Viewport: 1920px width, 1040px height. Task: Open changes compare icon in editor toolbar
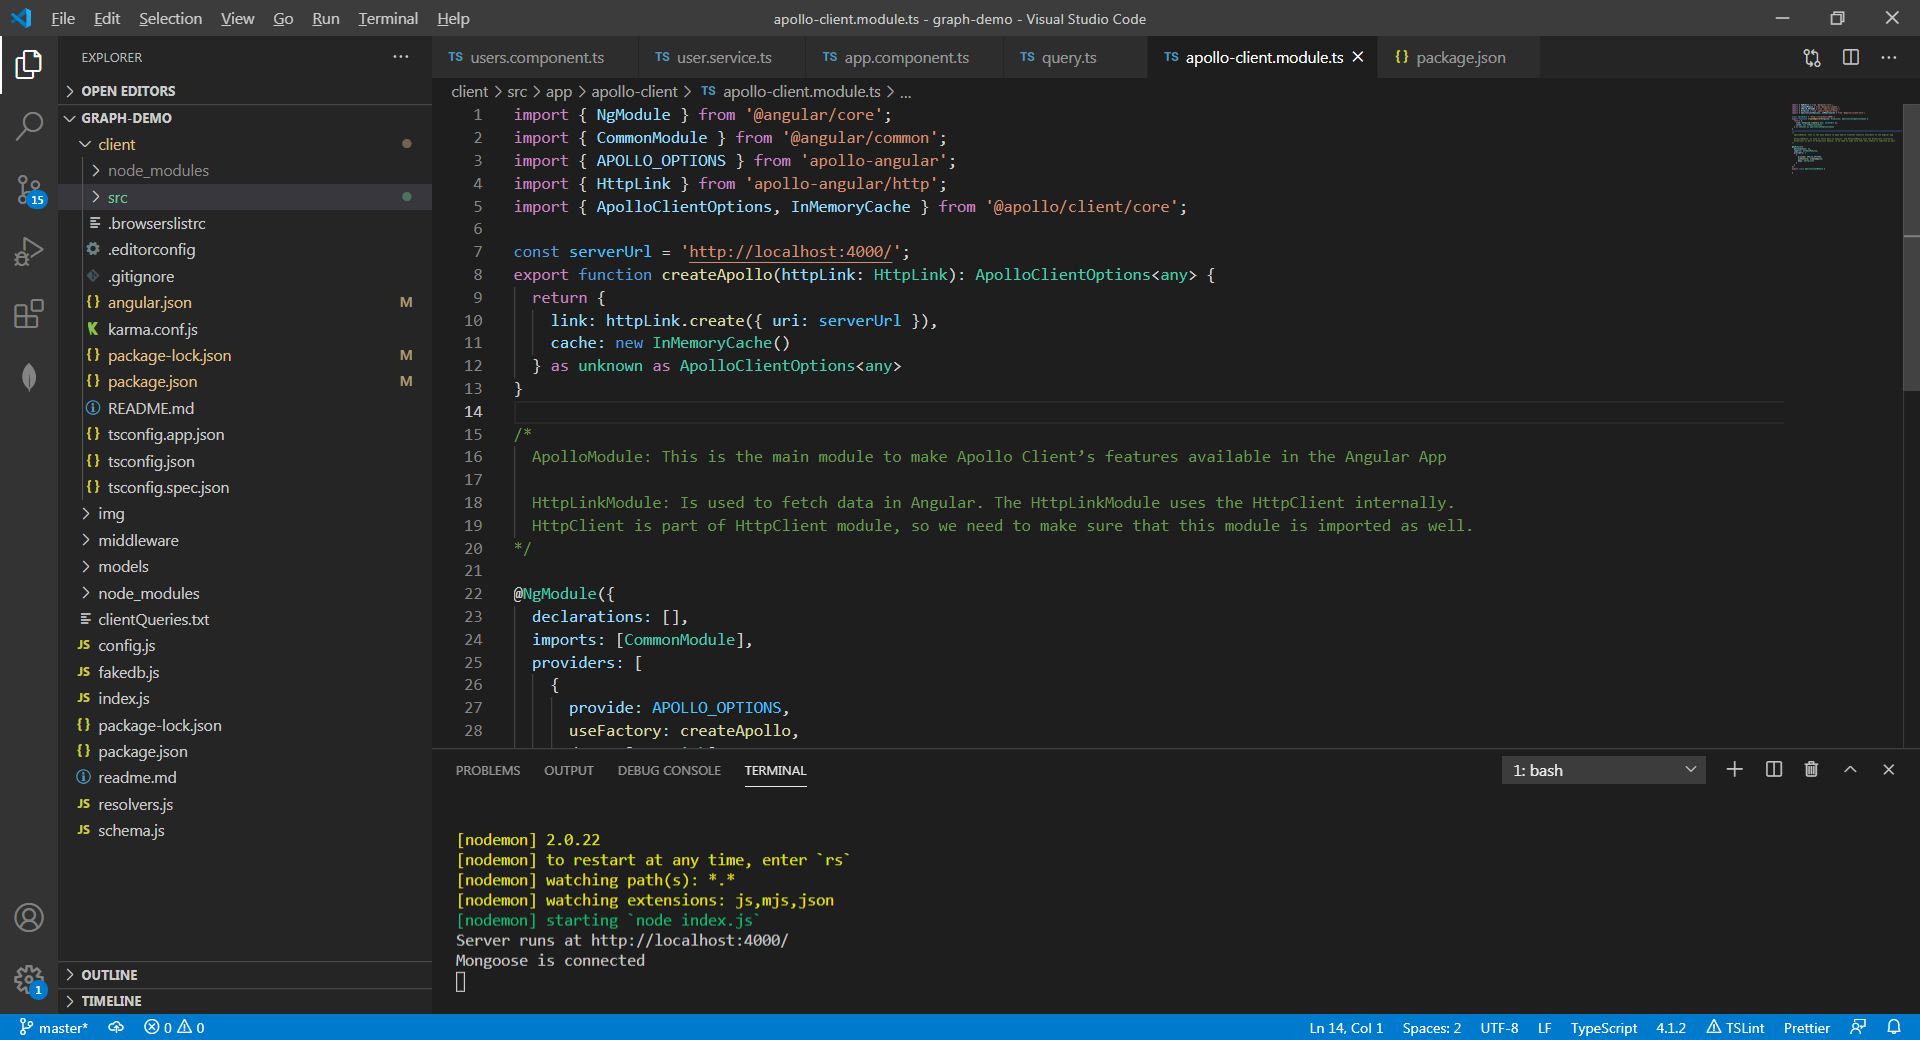click(x=1812, y=57)
